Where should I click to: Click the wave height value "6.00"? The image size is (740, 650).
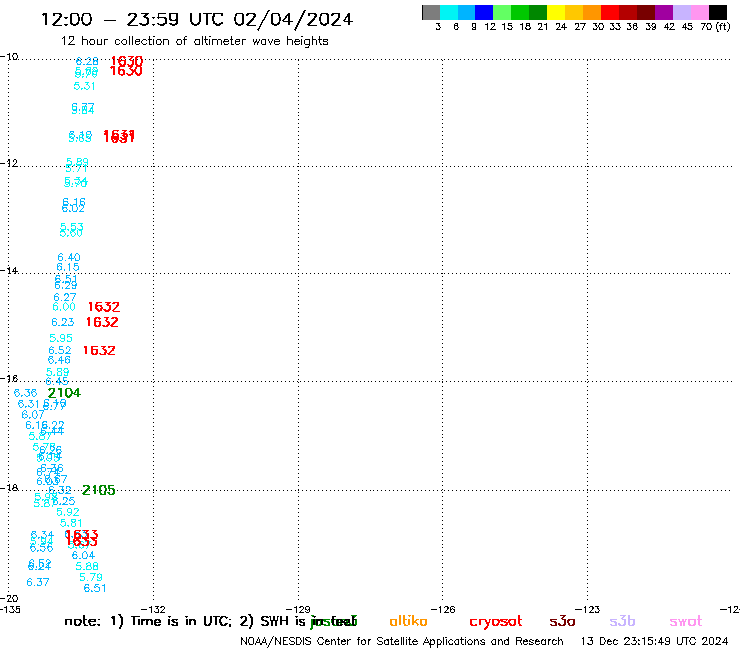[x=64, y=307]
